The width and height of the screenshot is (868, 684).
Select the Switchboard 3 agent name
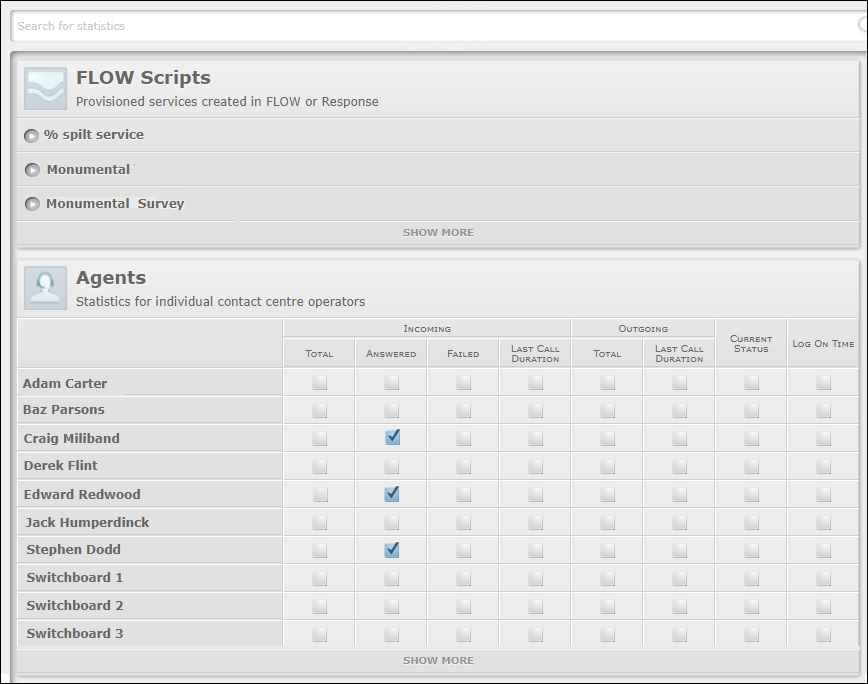point(75,634)
